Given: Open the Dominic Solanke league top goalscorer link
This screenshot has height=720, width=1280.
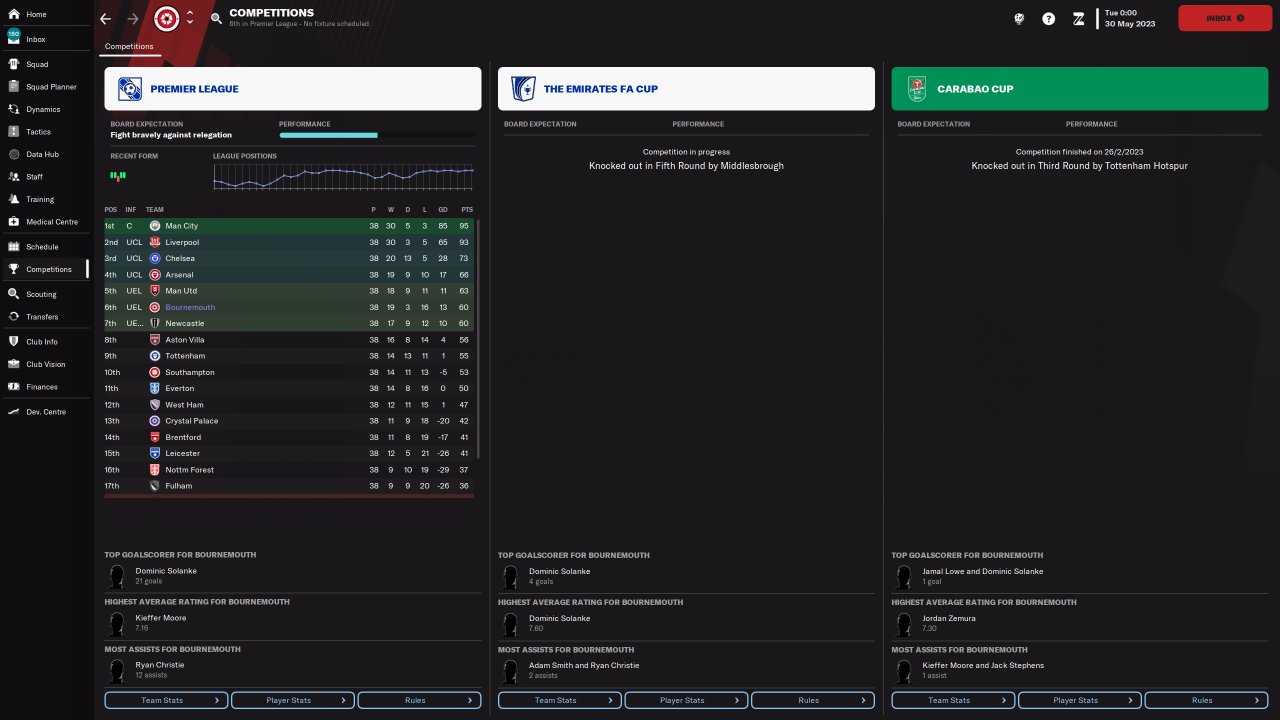Looking at the screenshot, I should point(166,571).
